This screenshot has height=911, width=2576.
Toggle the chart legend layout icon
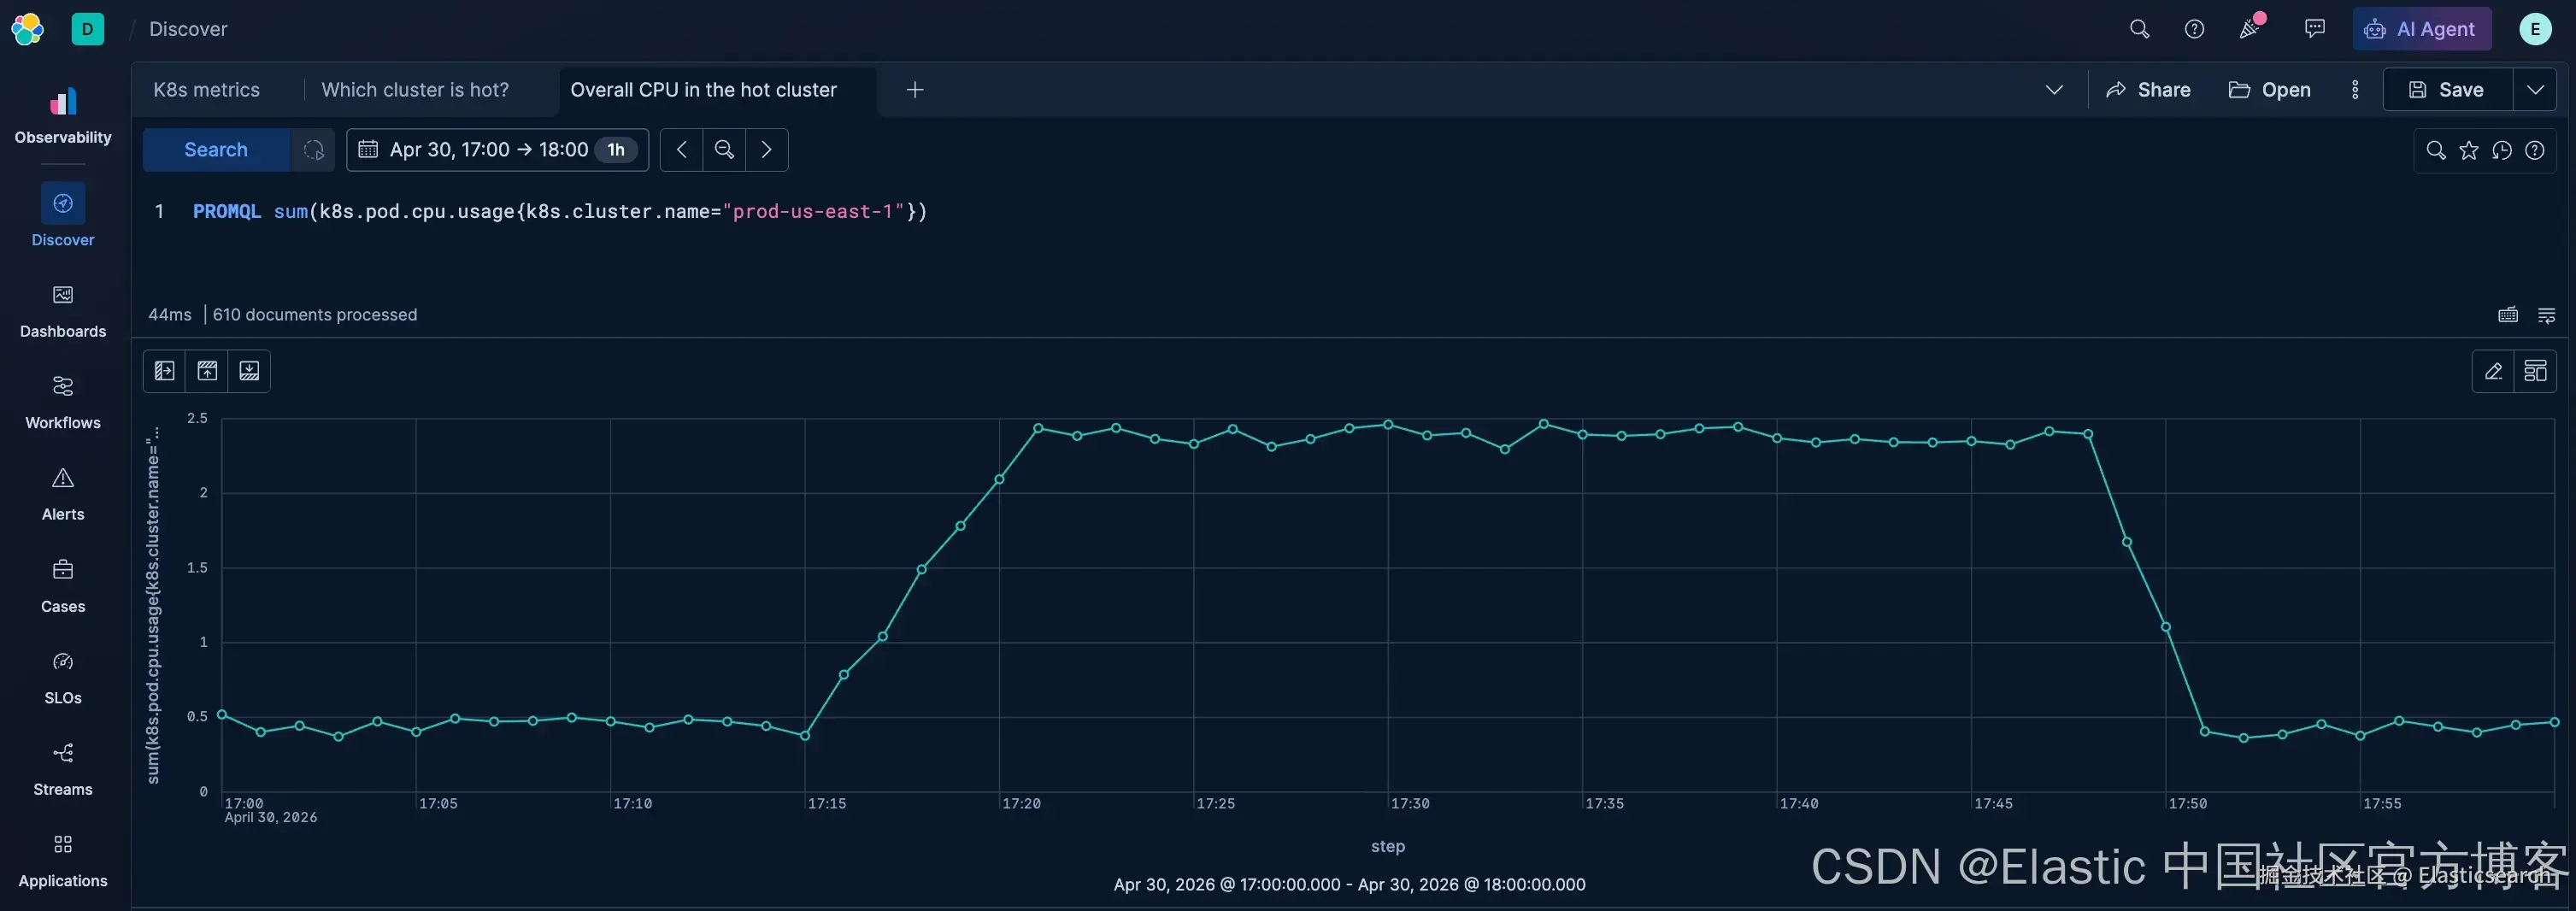2535,371
